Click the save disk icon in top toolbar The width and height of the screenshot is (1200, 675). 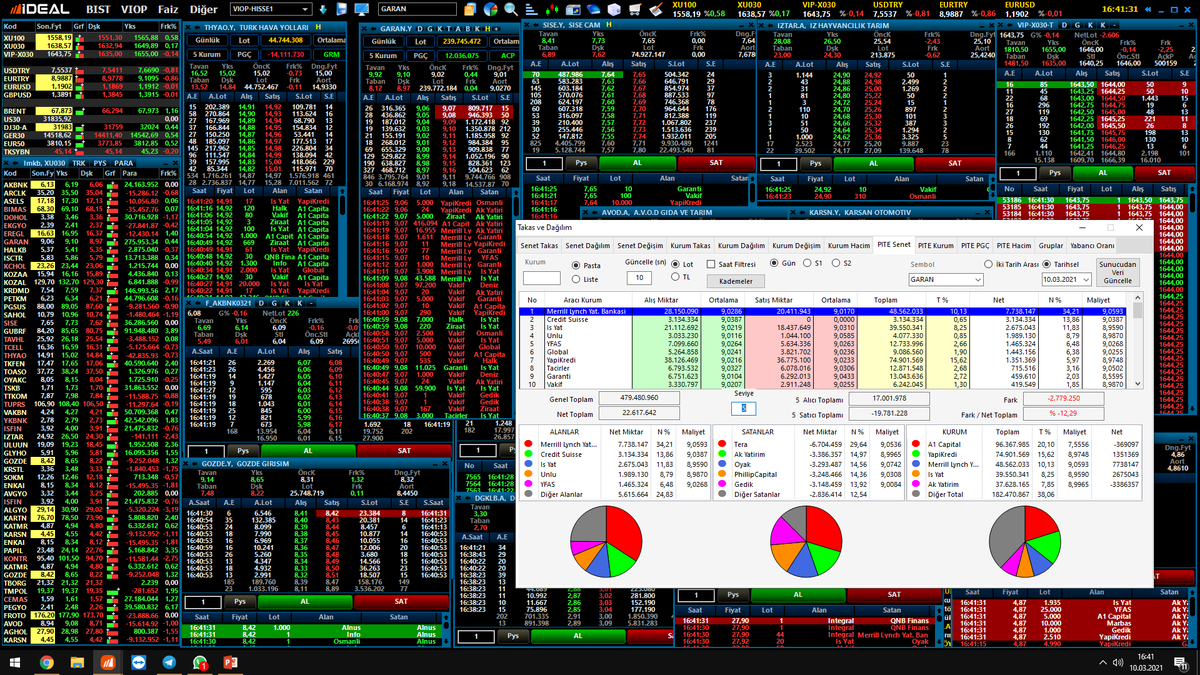(x=341, y=8)
